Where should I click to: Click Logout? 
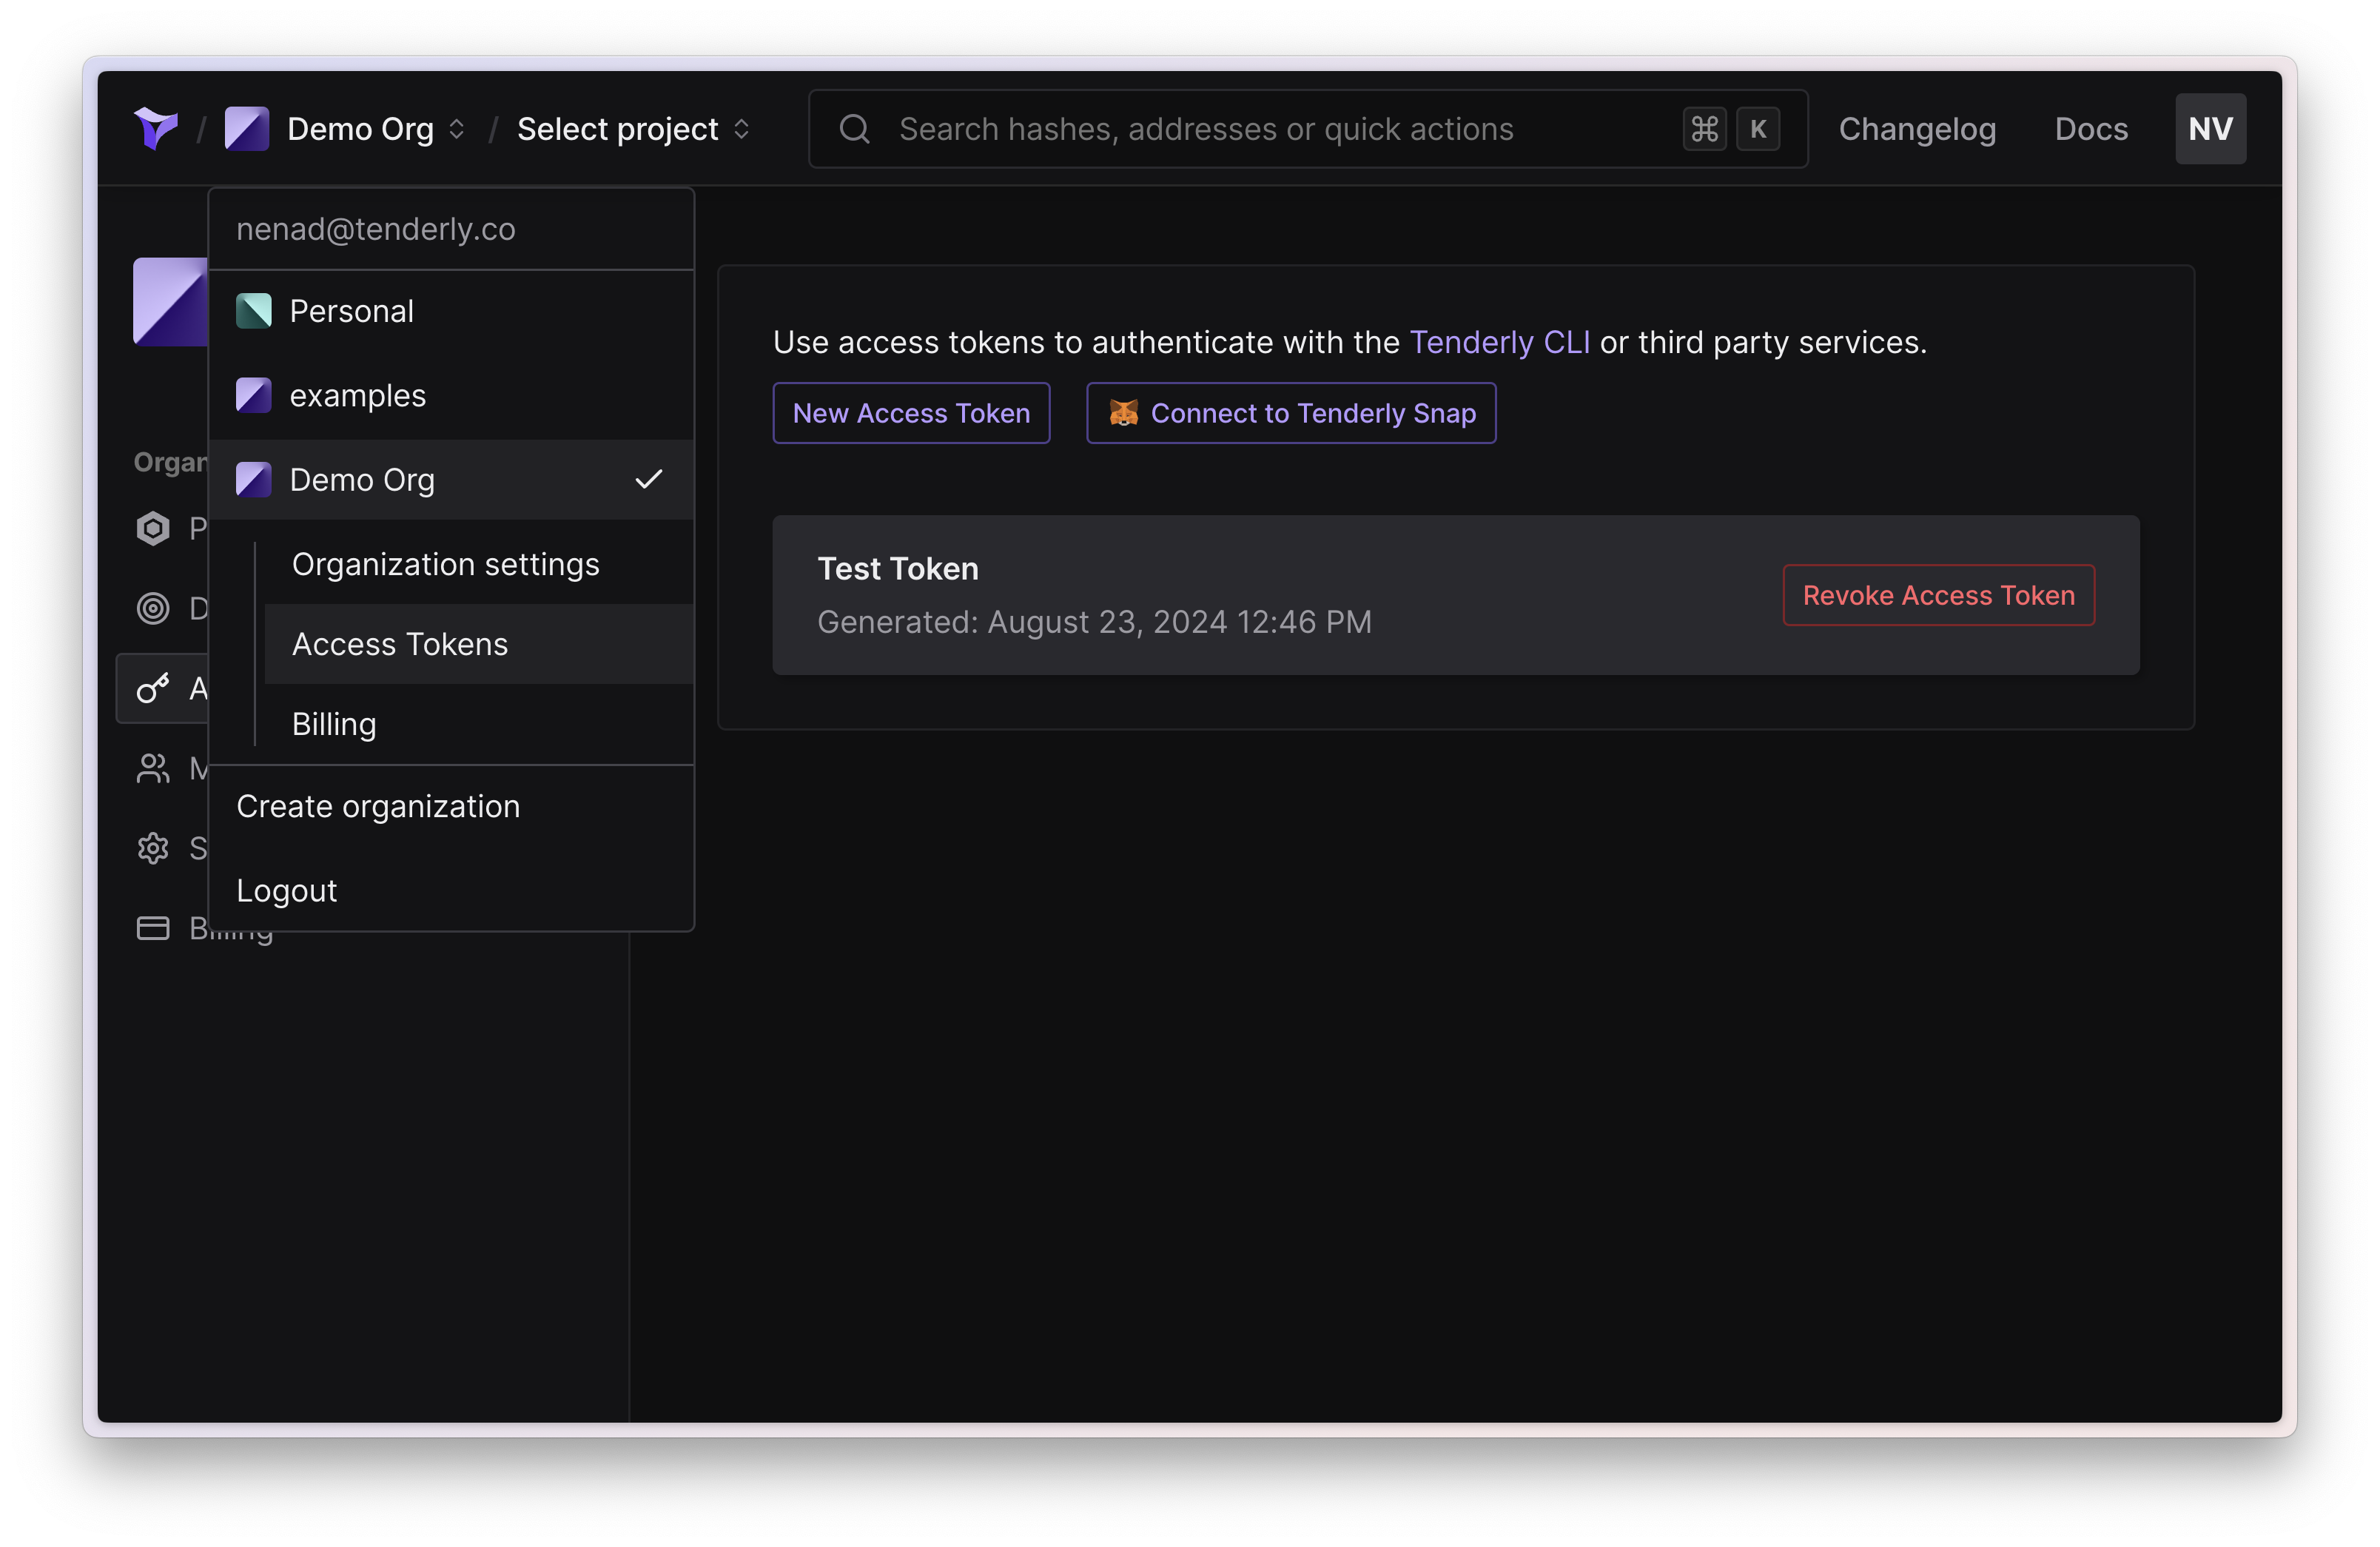tap(451, 890)
